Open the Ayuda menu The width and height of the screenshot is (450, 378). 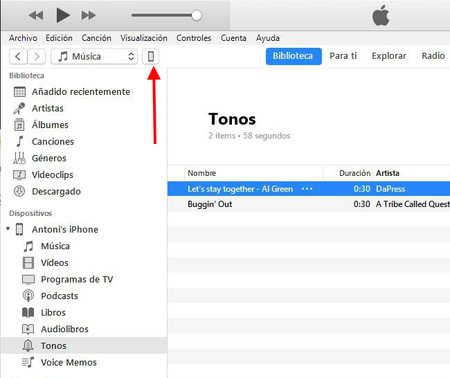(268, 38)
